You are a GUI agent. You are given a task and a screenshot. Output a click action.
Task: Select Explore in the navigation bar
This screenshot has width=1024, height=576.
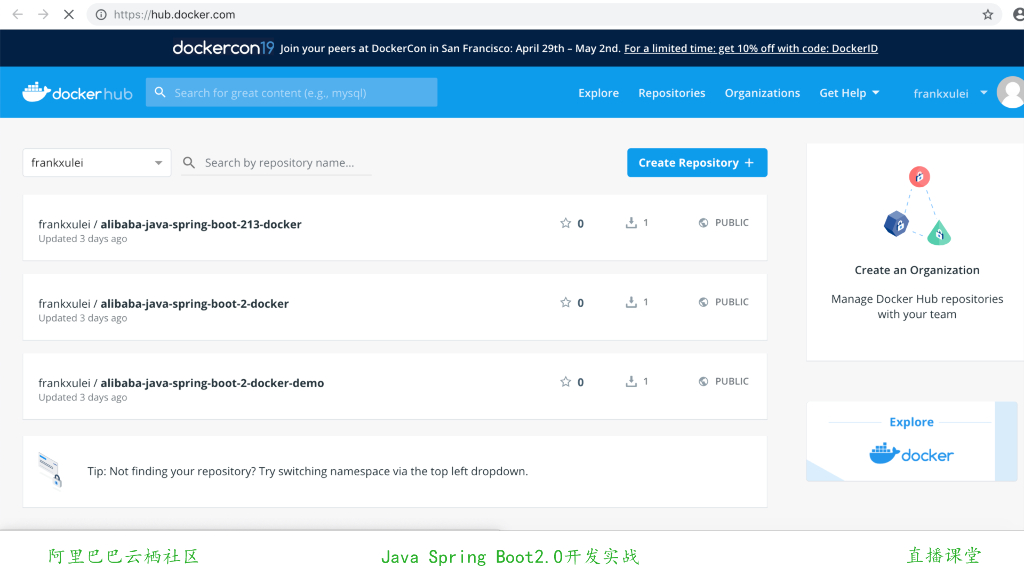(x=598, y=92)
